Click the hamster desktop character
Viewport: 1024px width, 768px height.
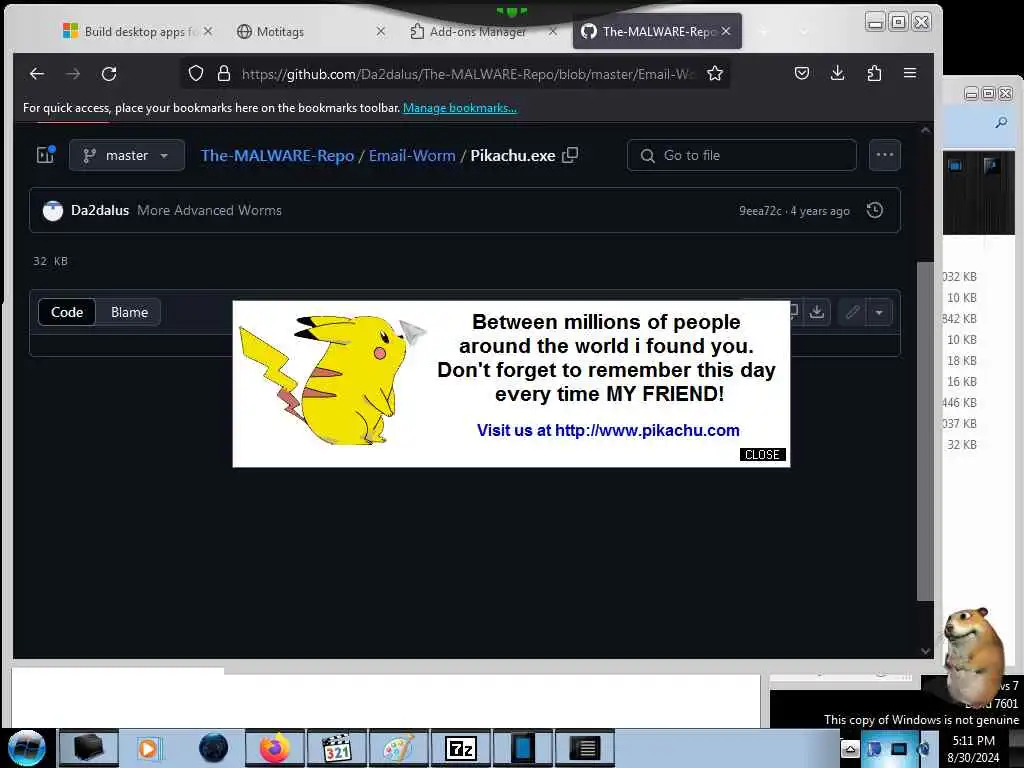[974, 654]
